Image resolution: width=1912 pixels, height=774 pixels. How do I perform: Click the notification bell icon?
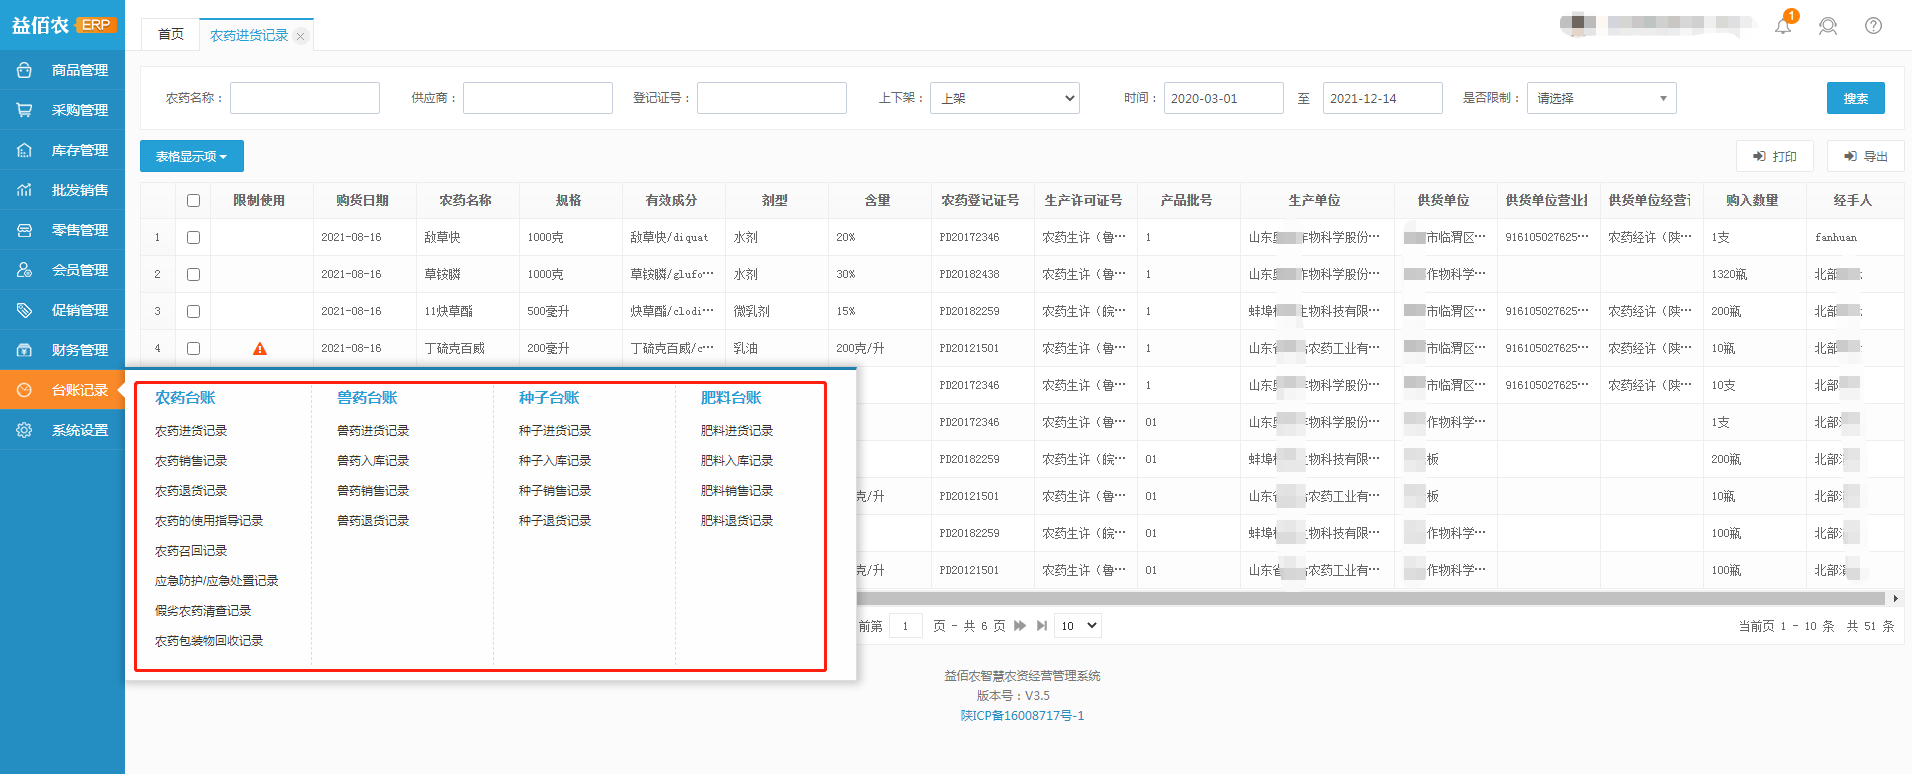click(1783, 26)
